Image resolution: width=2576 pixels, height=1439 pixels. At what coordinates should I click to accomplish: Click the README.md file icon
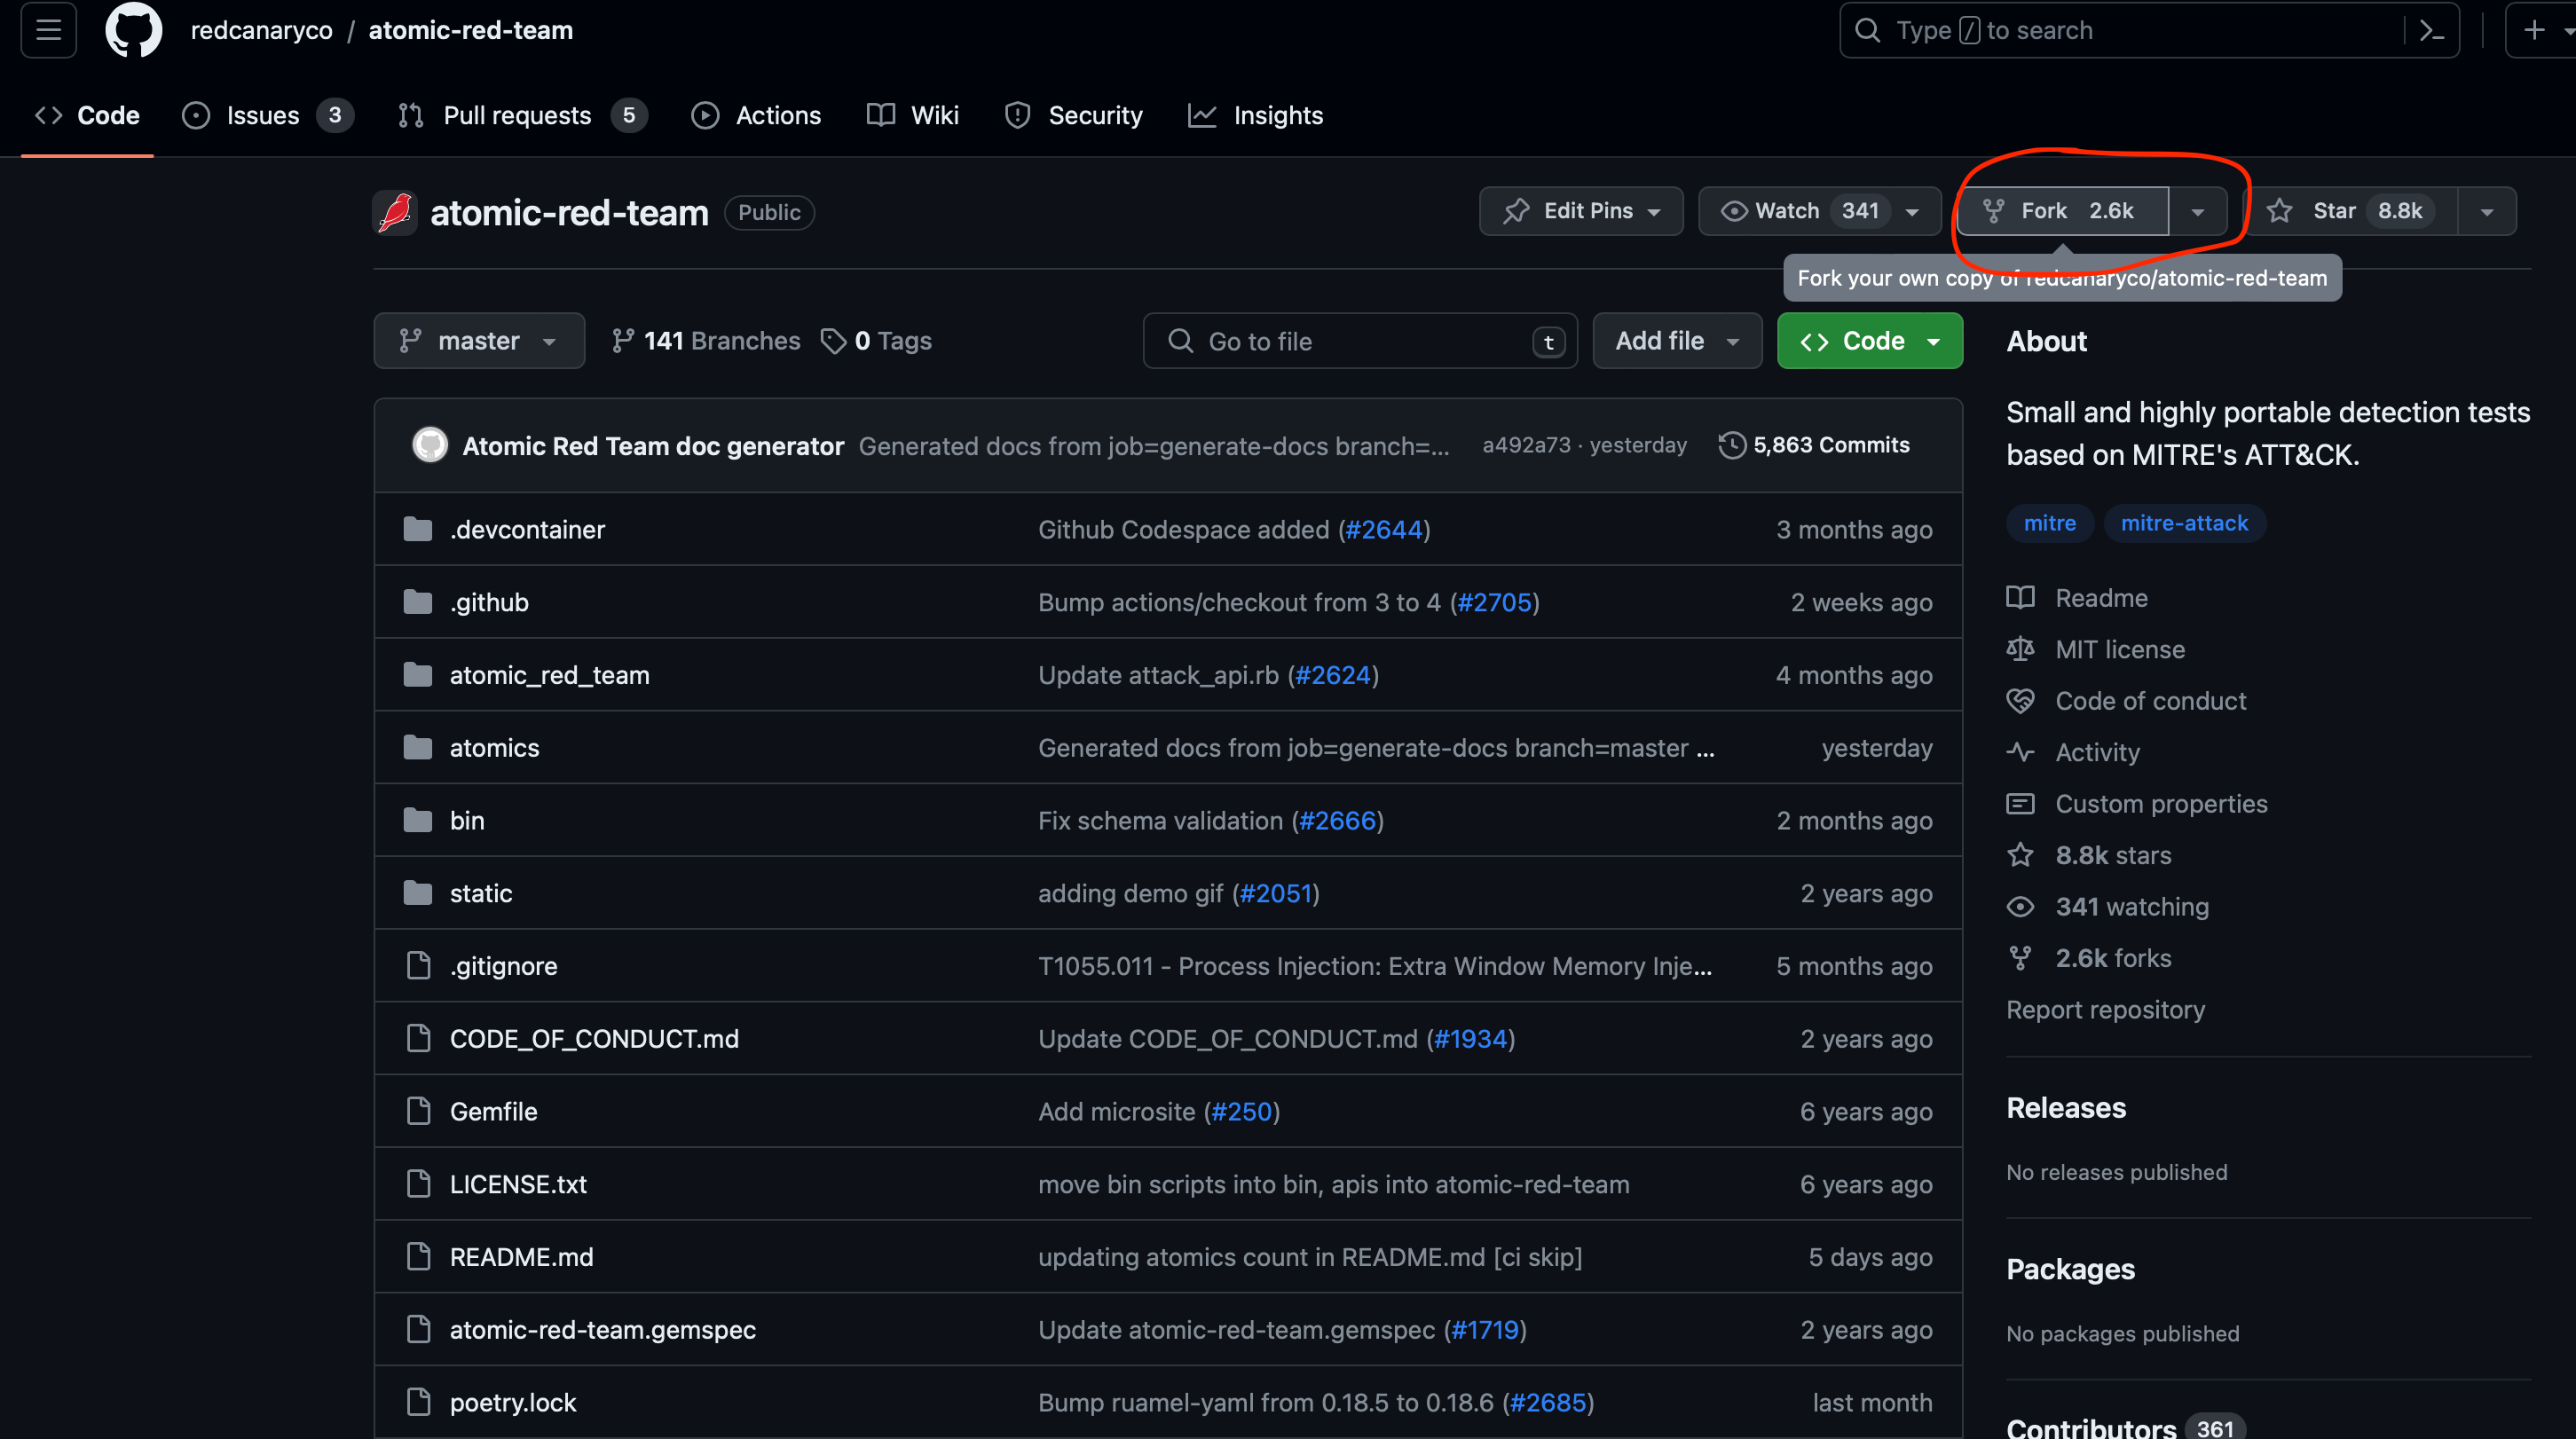[x=418, y=1256]
